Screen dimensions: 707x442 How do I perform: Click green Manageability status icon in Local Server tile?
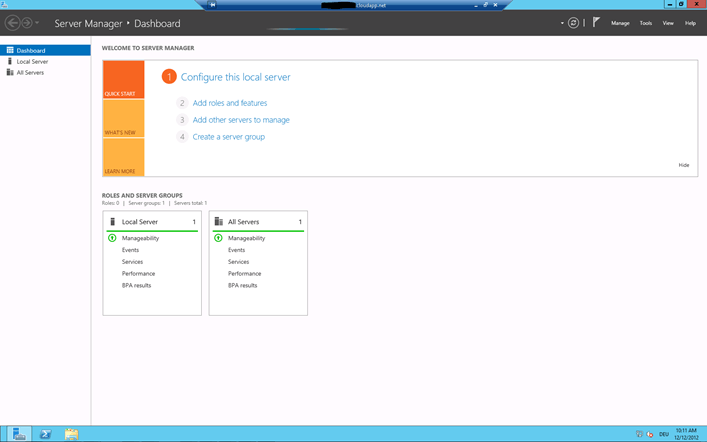112,238
